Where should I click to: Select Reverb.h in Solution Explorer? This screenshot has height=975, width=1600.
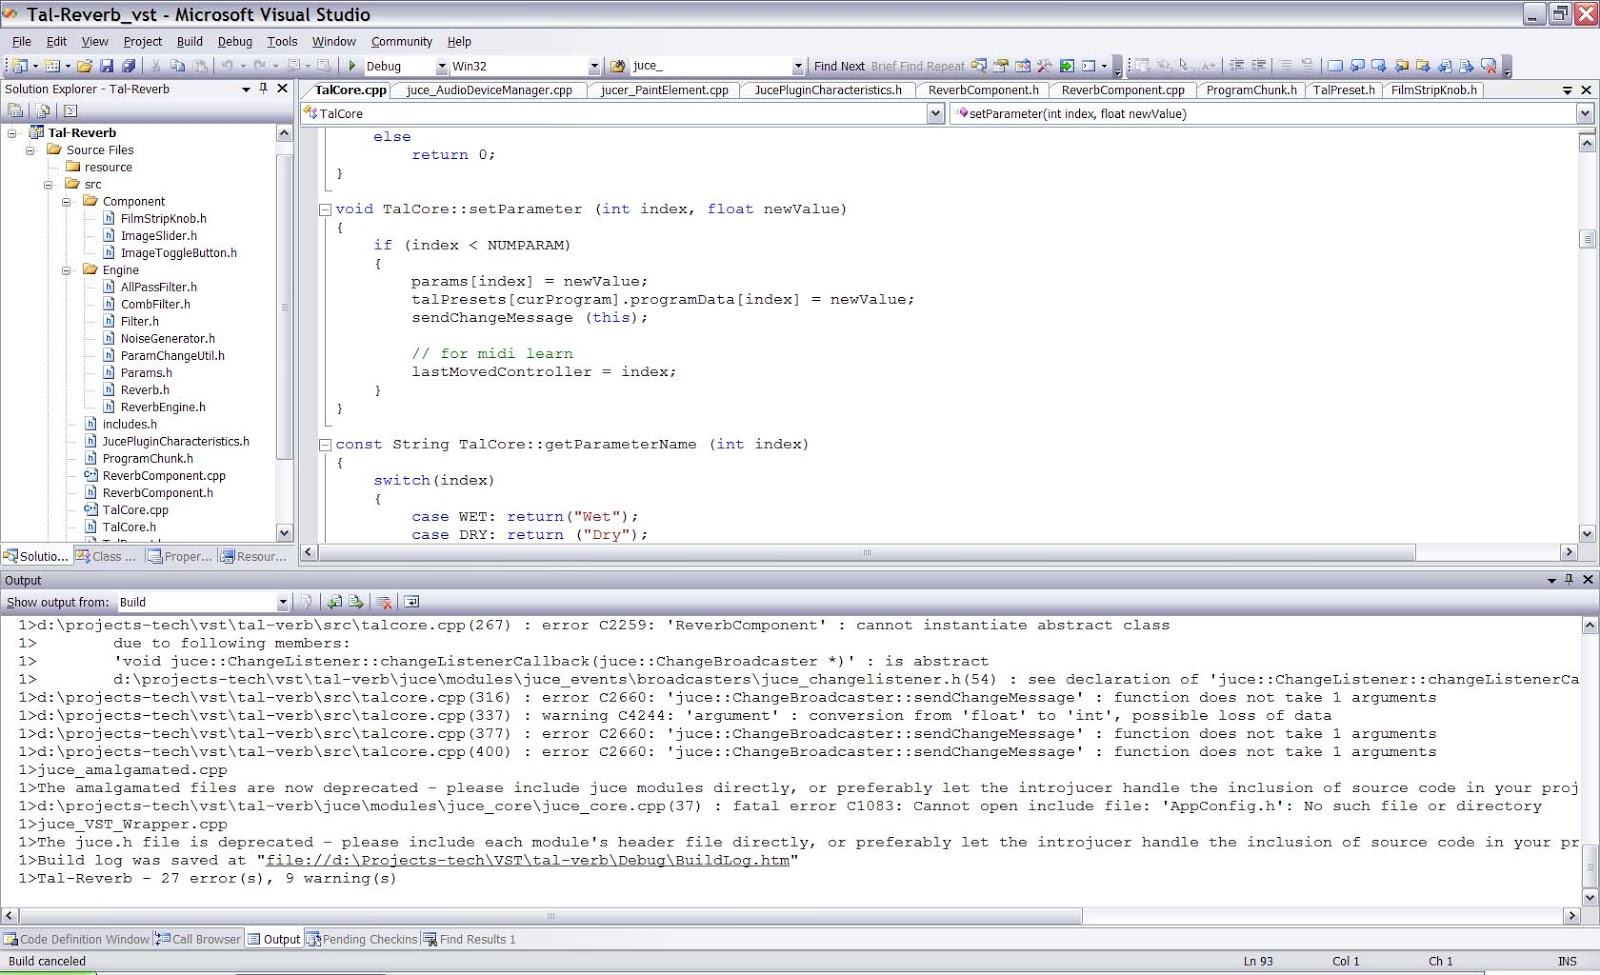[143, 389]
